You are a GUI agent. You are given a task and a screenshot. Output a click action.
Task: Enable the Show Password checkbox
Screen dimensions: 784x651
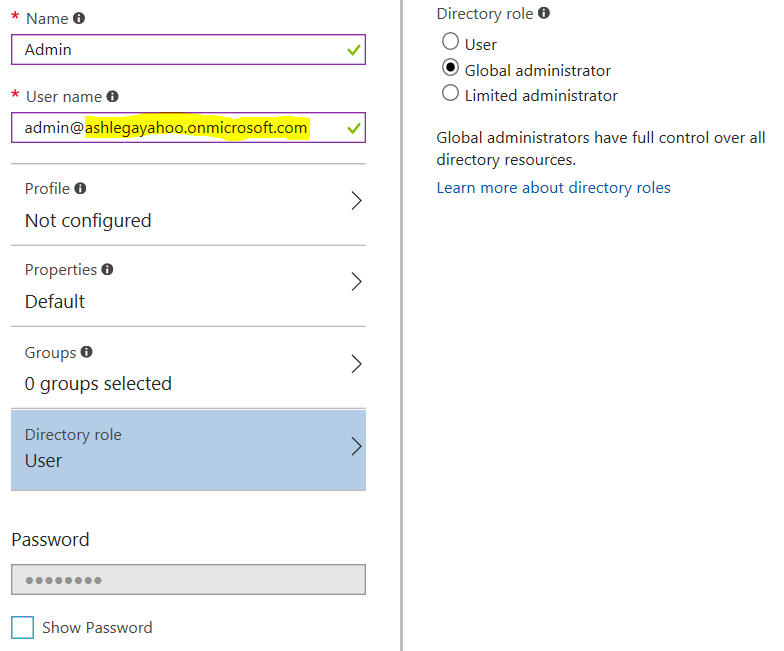coord(22,627)
